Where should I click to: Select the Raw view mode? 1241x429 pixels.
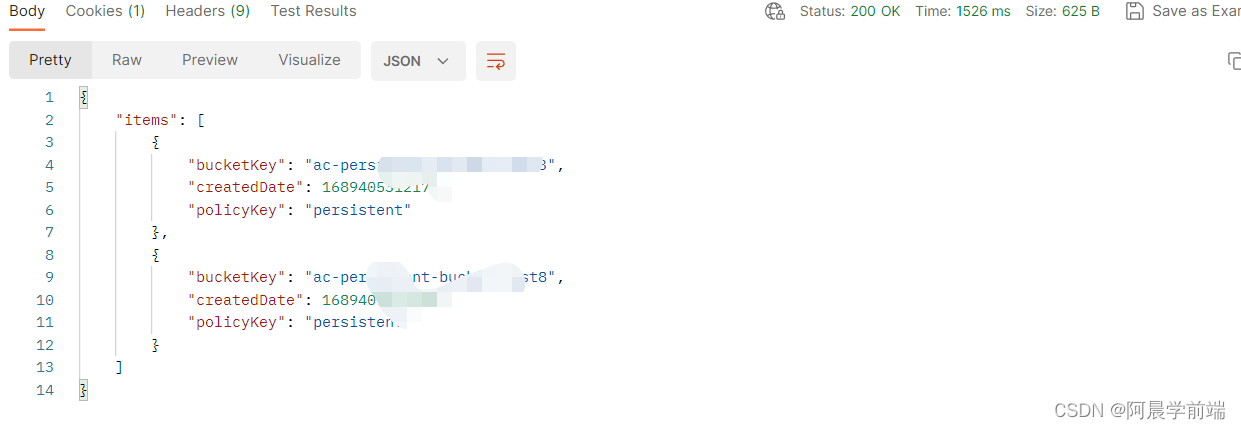127,60
